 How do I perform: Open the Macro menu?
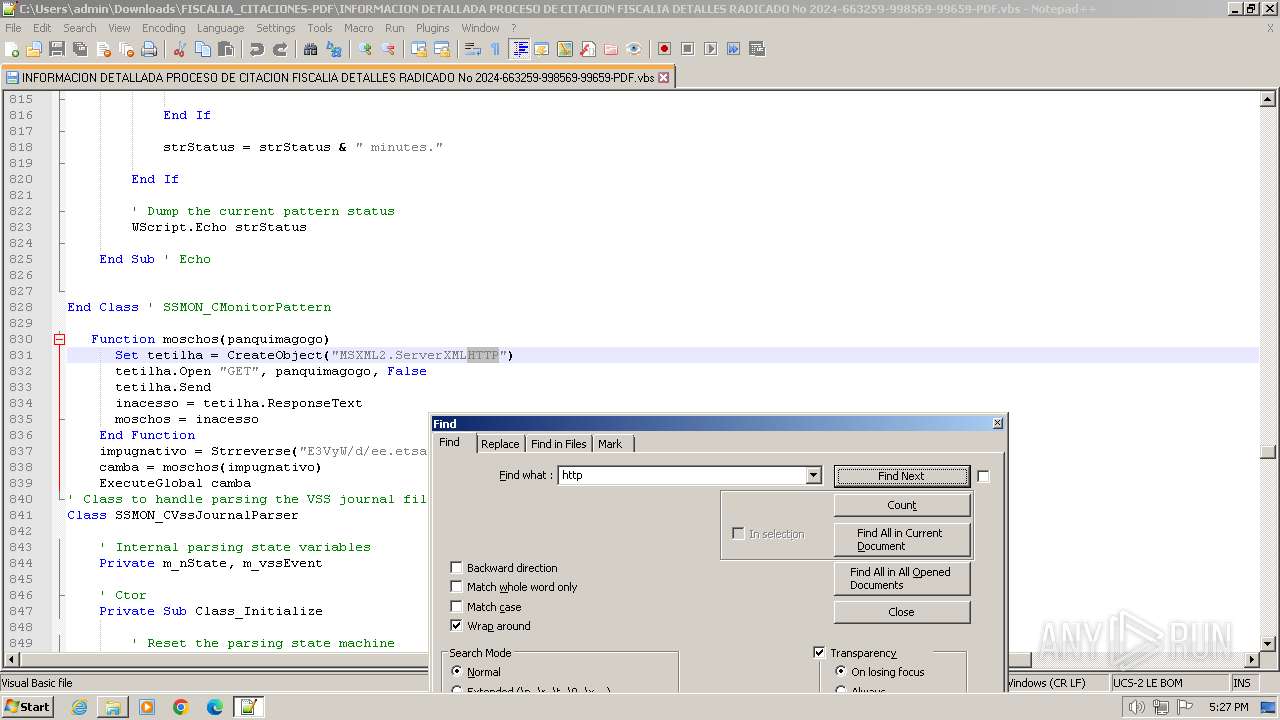[x=358, y=28]
